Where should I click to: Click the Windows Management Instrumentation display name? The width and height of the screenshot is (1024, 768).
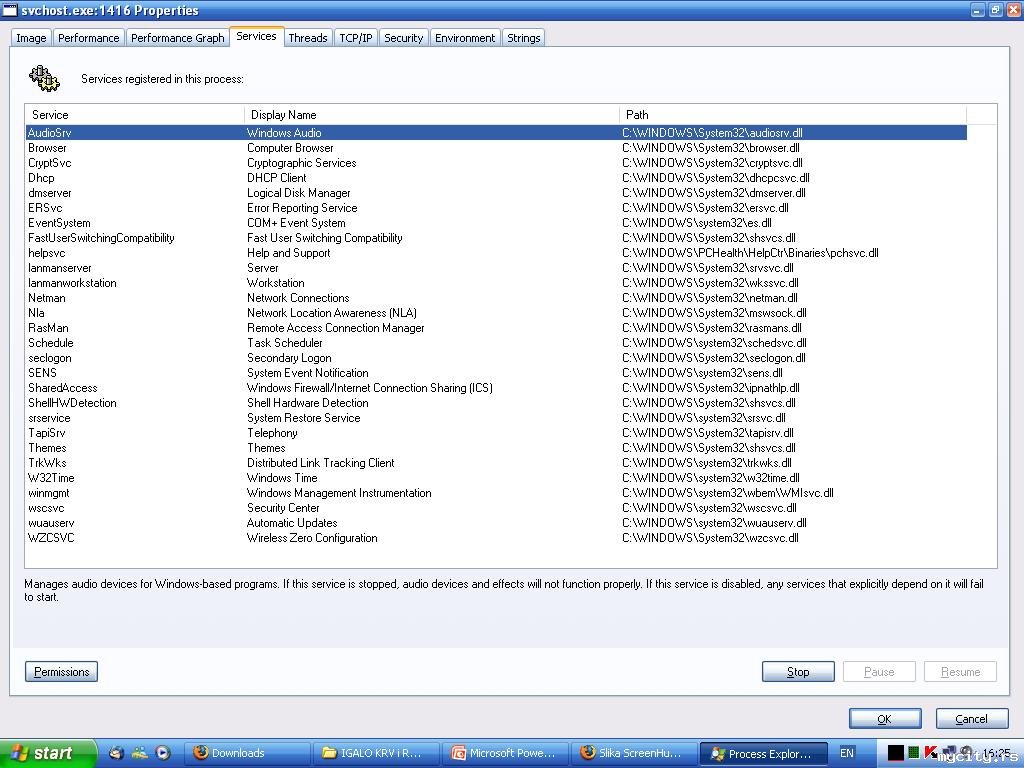click(339, 493)
